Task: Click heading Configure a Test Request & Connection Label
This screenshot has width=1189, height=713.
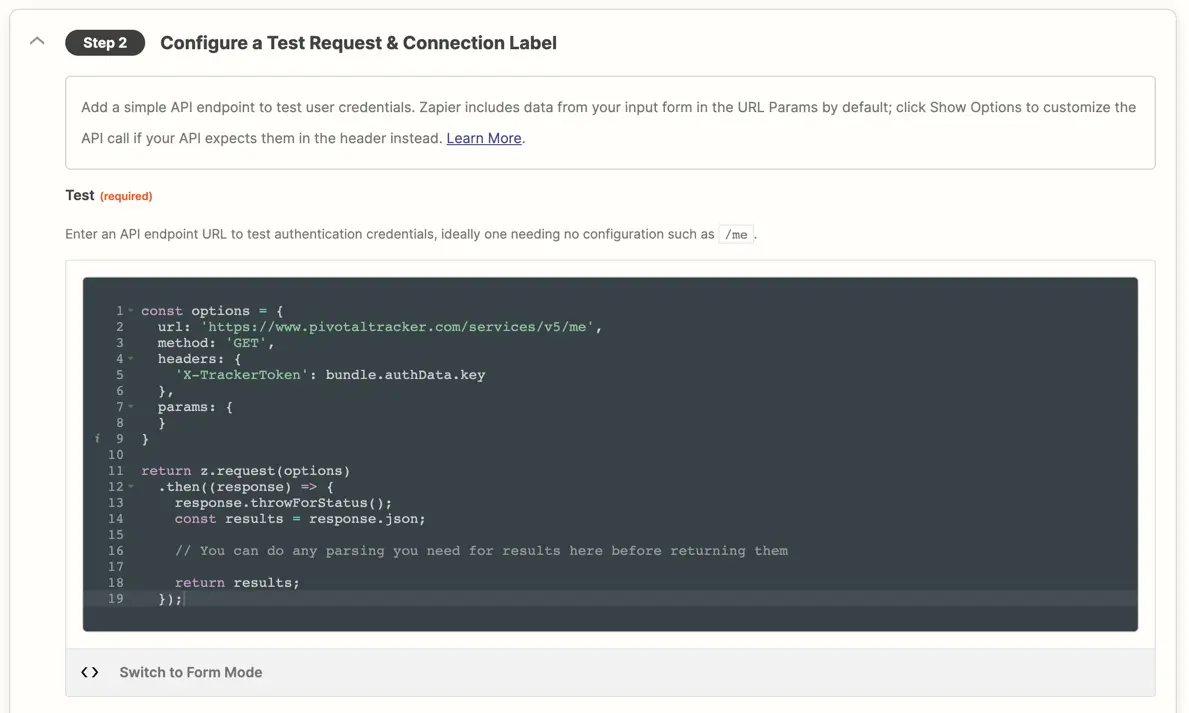Action: pos(358,42)
